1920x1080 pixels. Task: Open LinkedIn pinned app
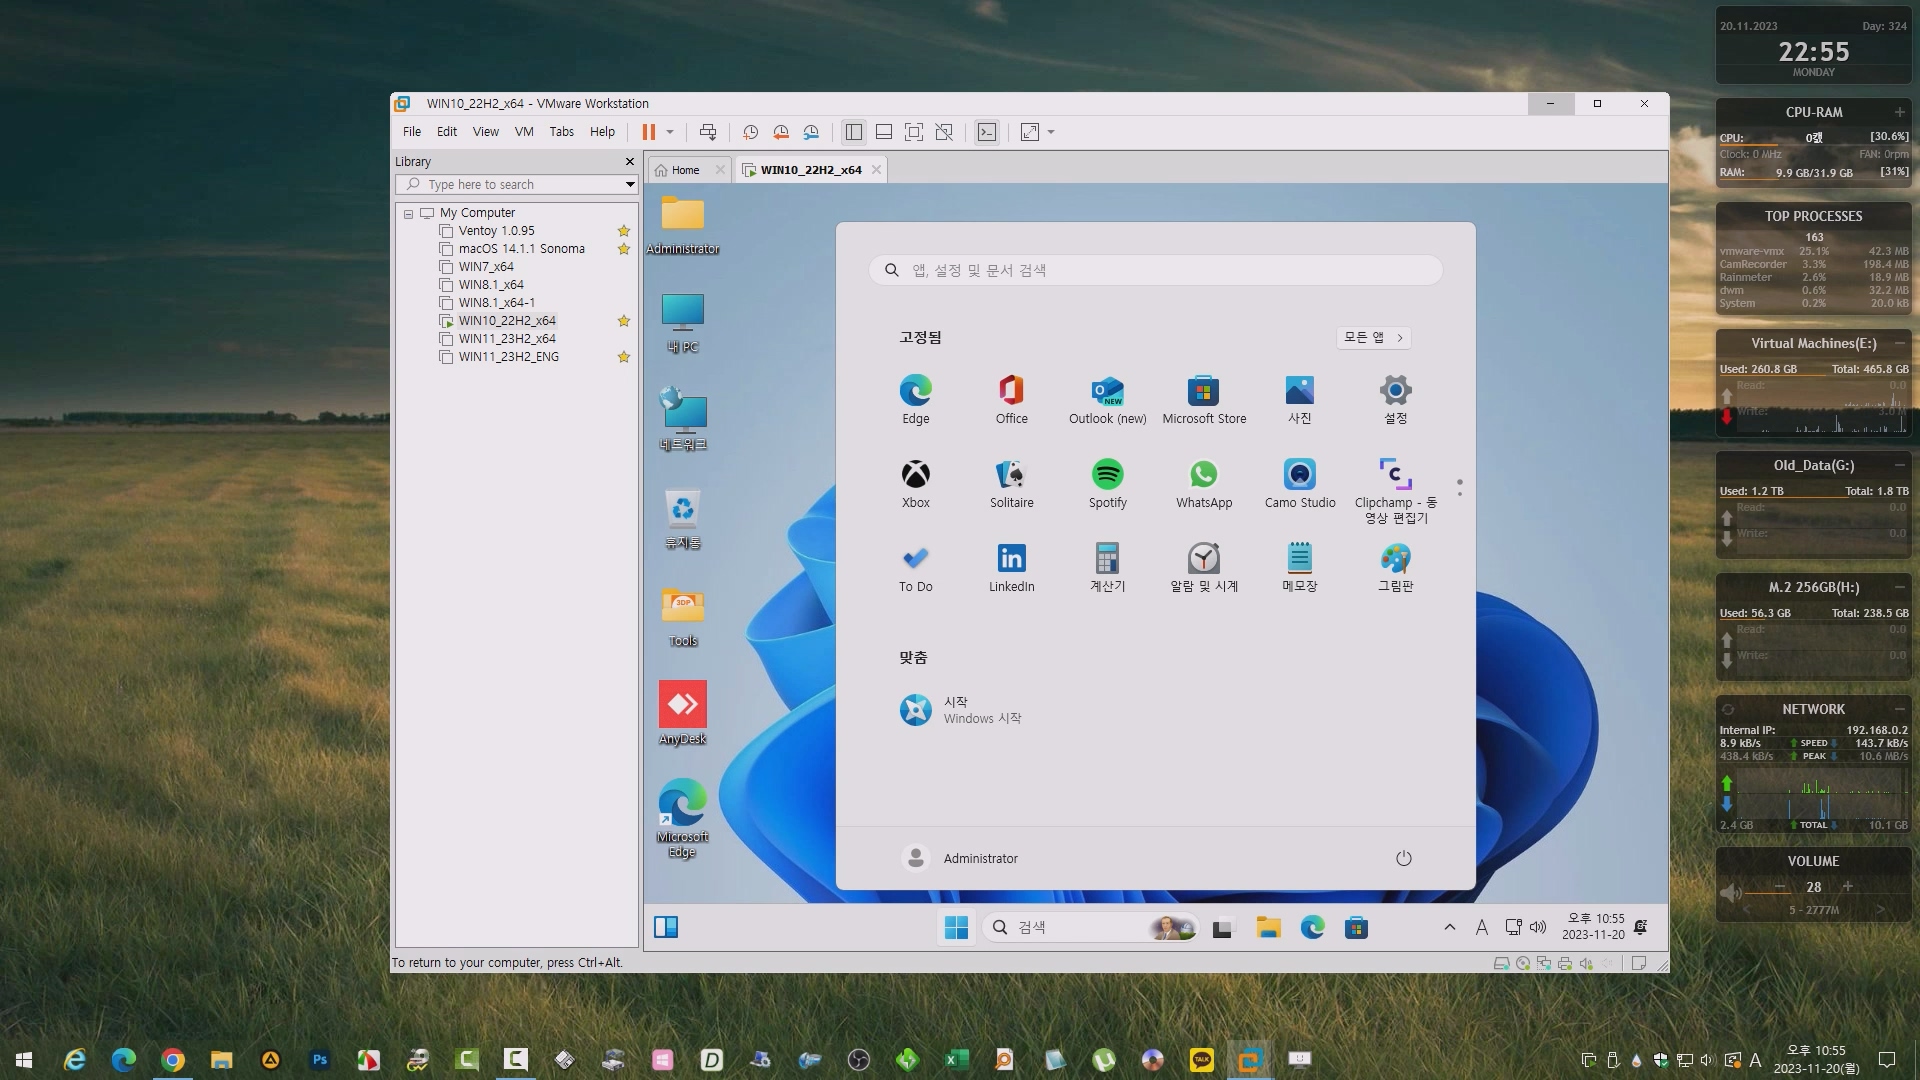click(1011, 567)
